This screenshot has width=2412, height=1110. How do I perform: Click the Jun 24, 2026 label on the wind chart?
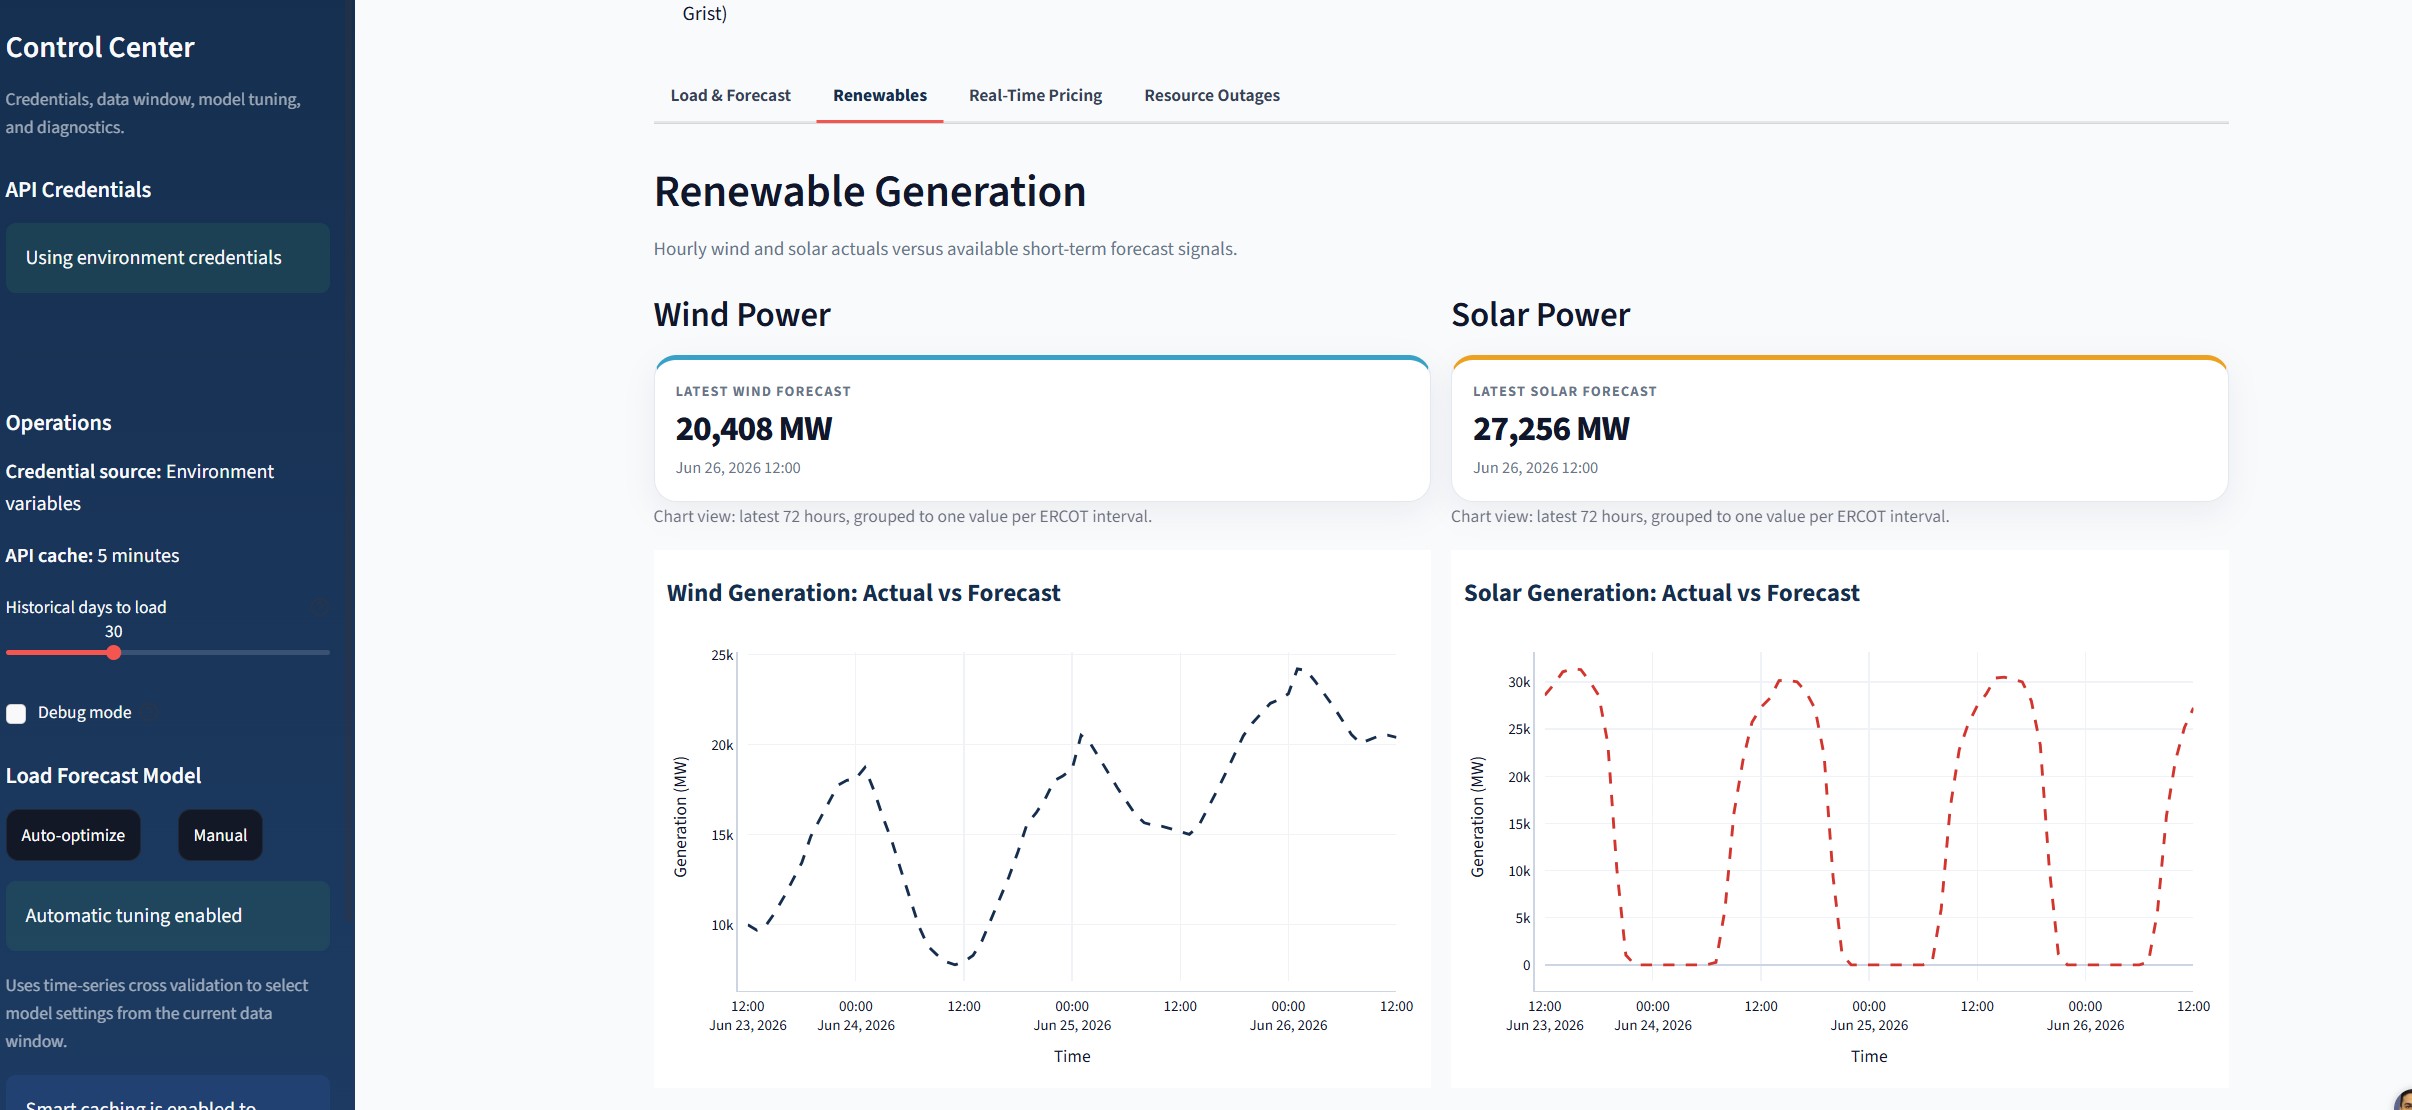(856, 1025)
